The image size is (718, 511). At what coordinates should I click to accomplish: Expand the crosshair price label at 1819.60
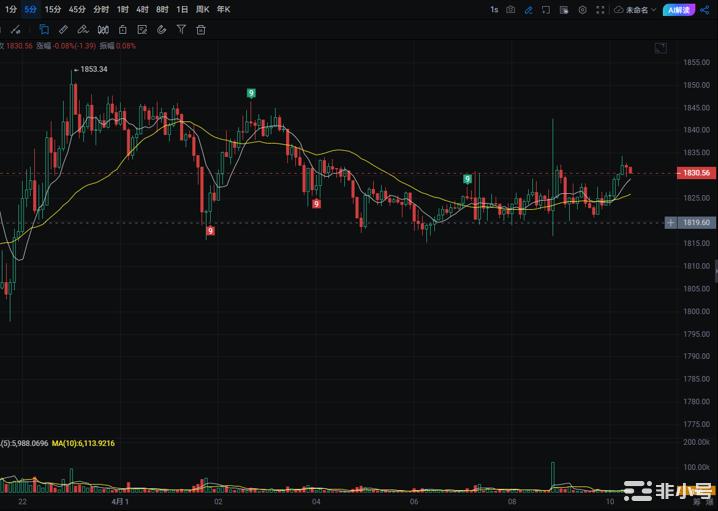pyautogui.click(x=671, y=222)
